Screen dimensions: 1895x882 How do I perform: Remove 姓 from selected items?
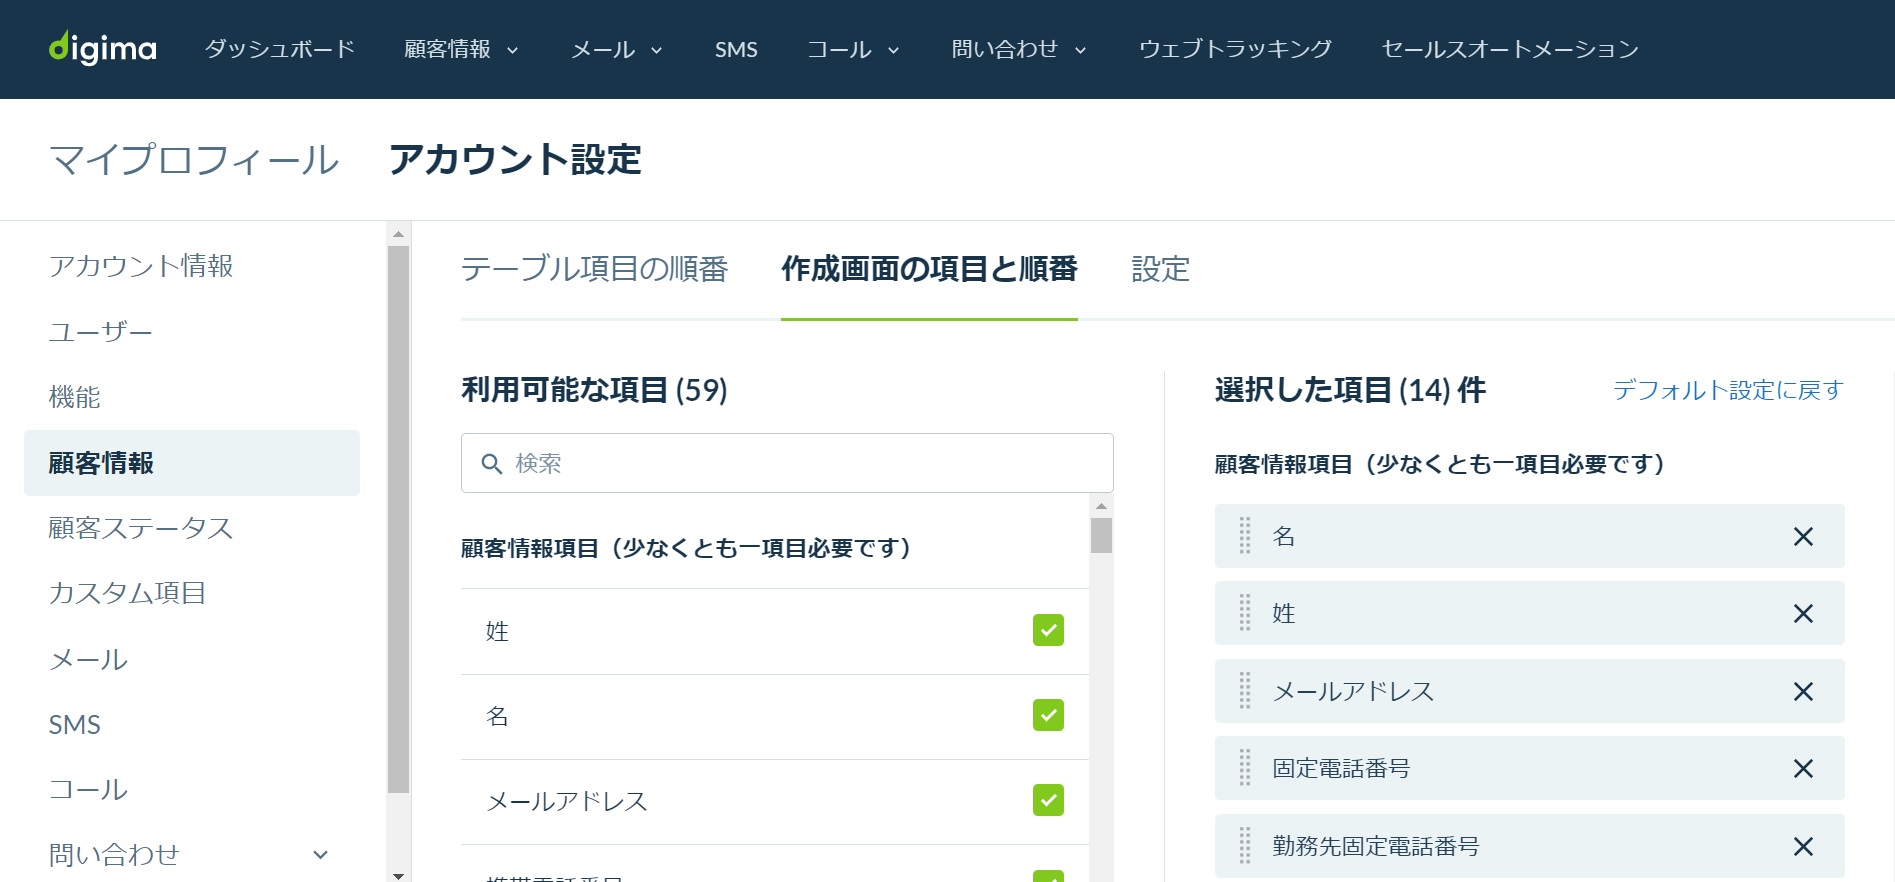coord(1803,614)
